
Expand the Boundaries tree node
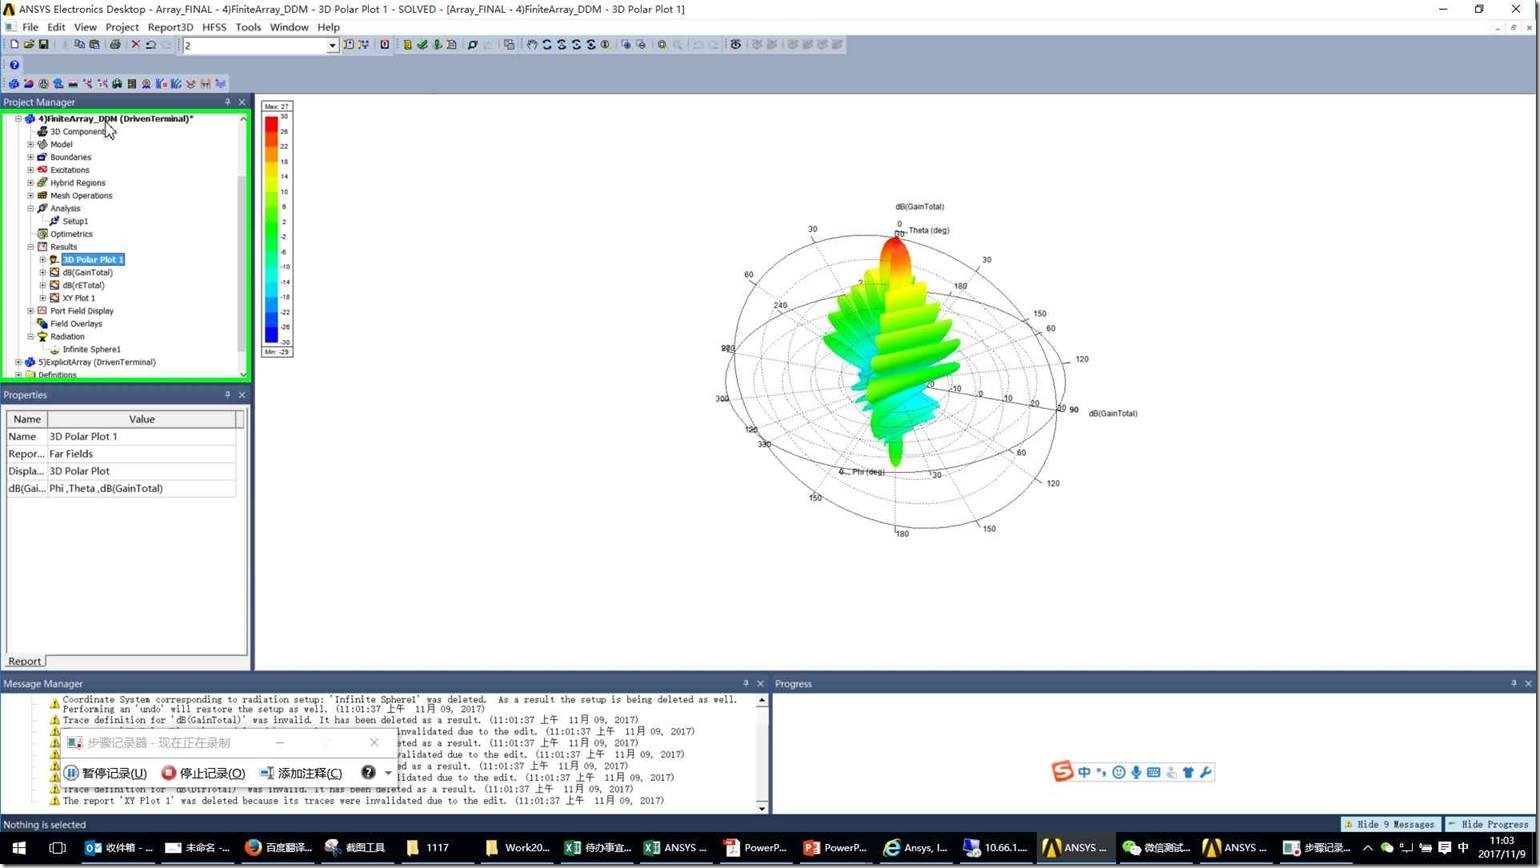(30, 157)
